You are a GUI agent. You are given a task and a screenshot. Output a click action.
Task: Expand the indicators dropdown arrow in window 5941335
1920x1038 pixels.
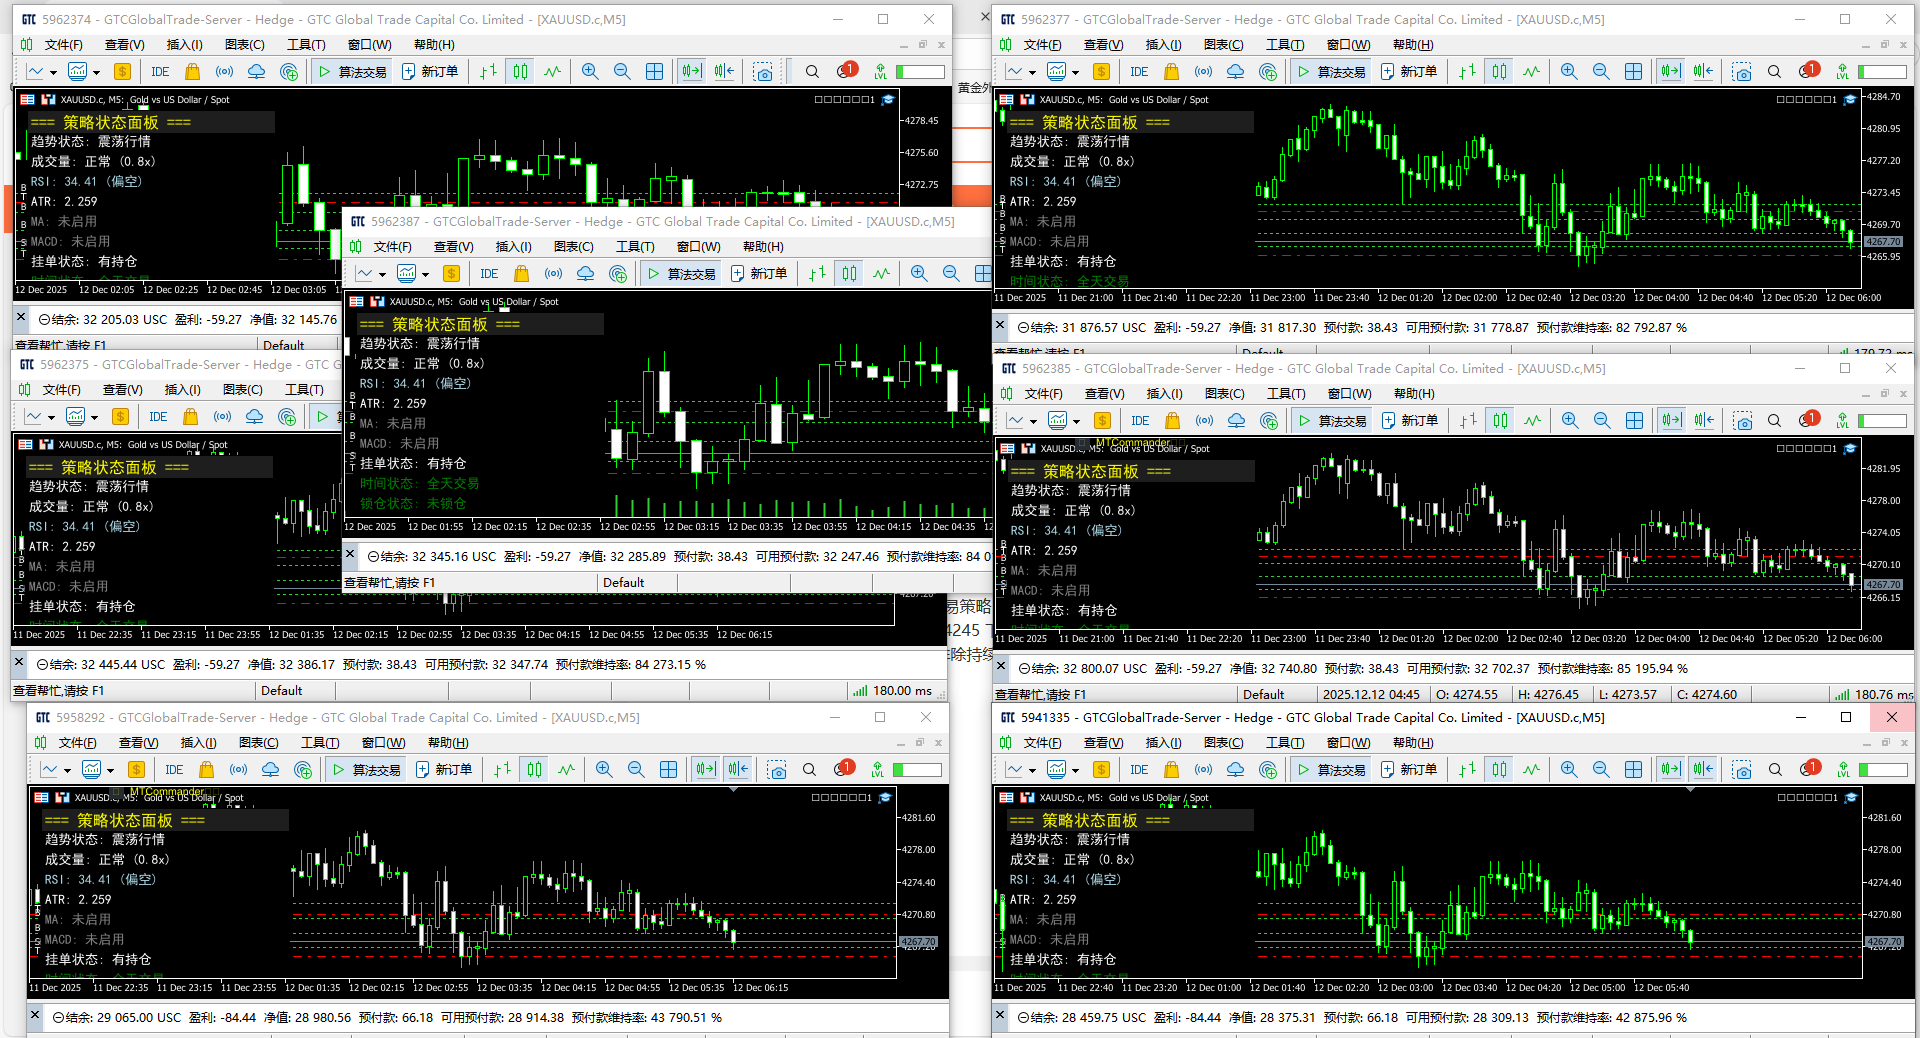1075,771
